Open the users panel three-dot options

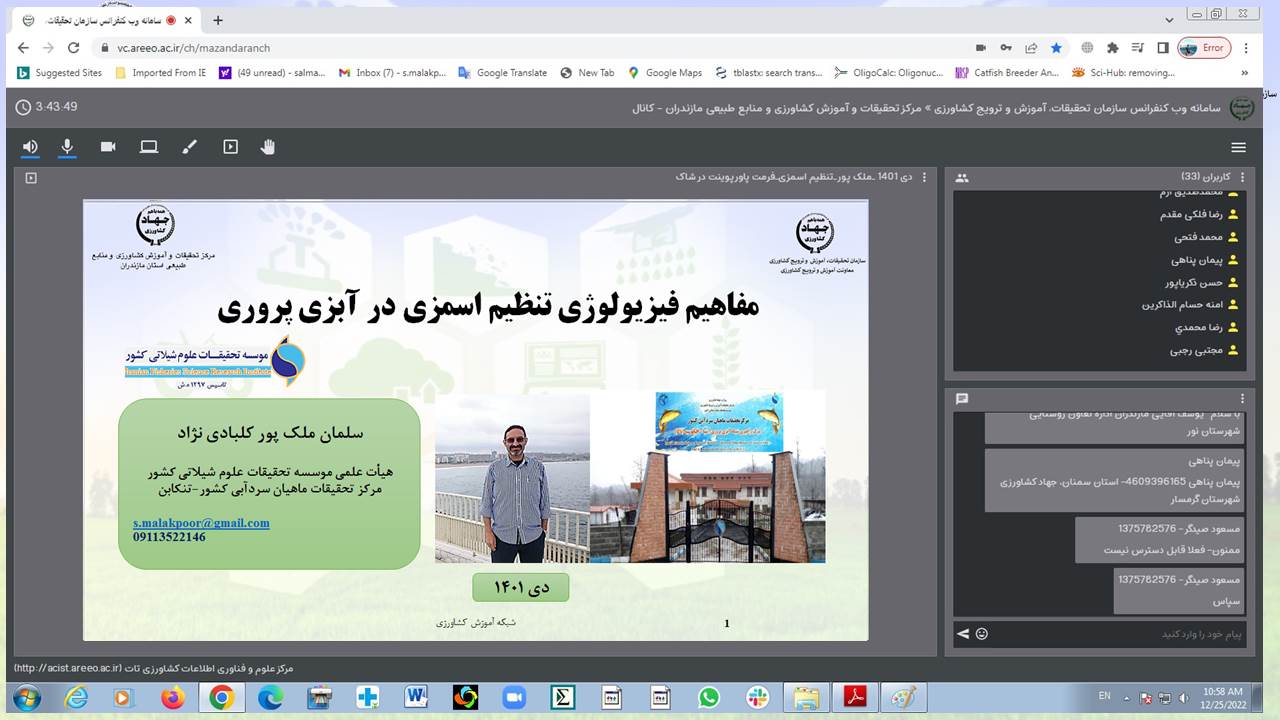(x=1243, y=177)
